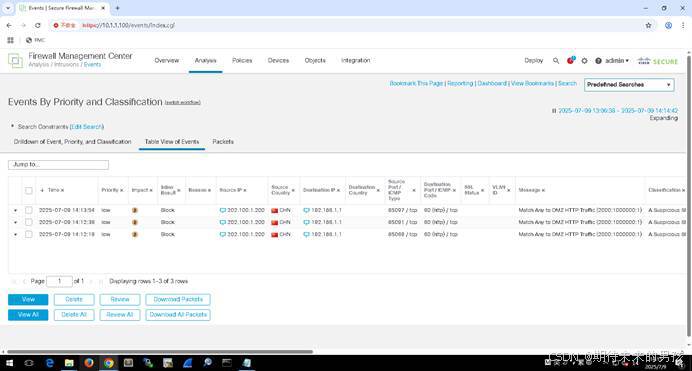The image size is (692, 371).
Task: Click the Deploy button
Action: coord(534,61)
